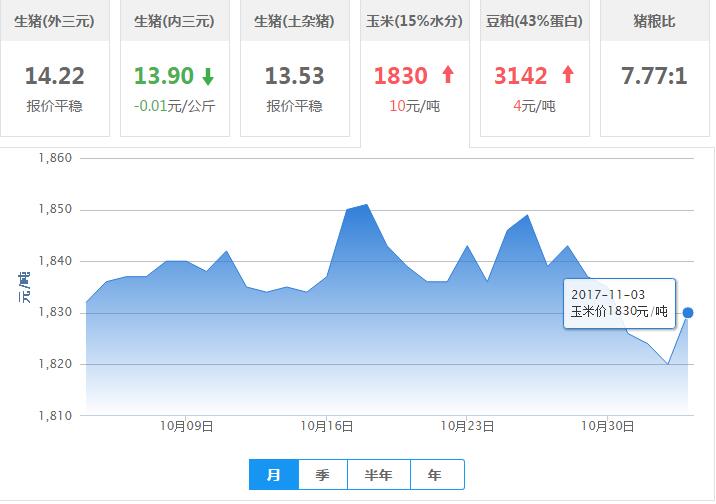Image resolution: width=716 pixels, height=504 pixels.
Task: Click the green down arrow beside 13.90
Action: point(208,76)
